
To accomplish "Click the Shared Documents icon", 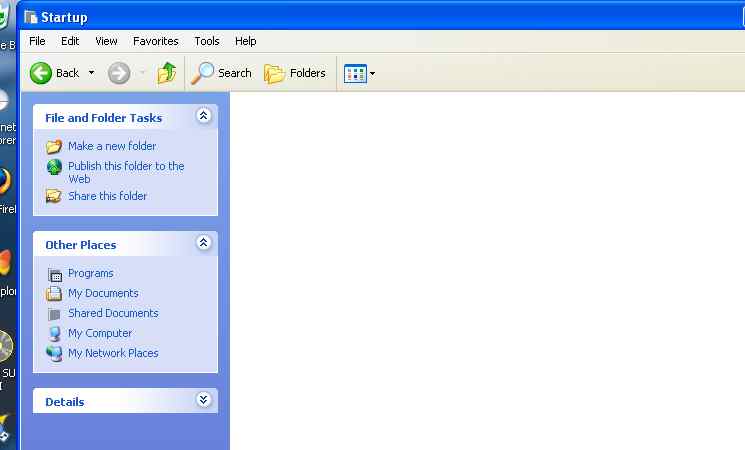I will pyautogui.click(x=54, y=314).
